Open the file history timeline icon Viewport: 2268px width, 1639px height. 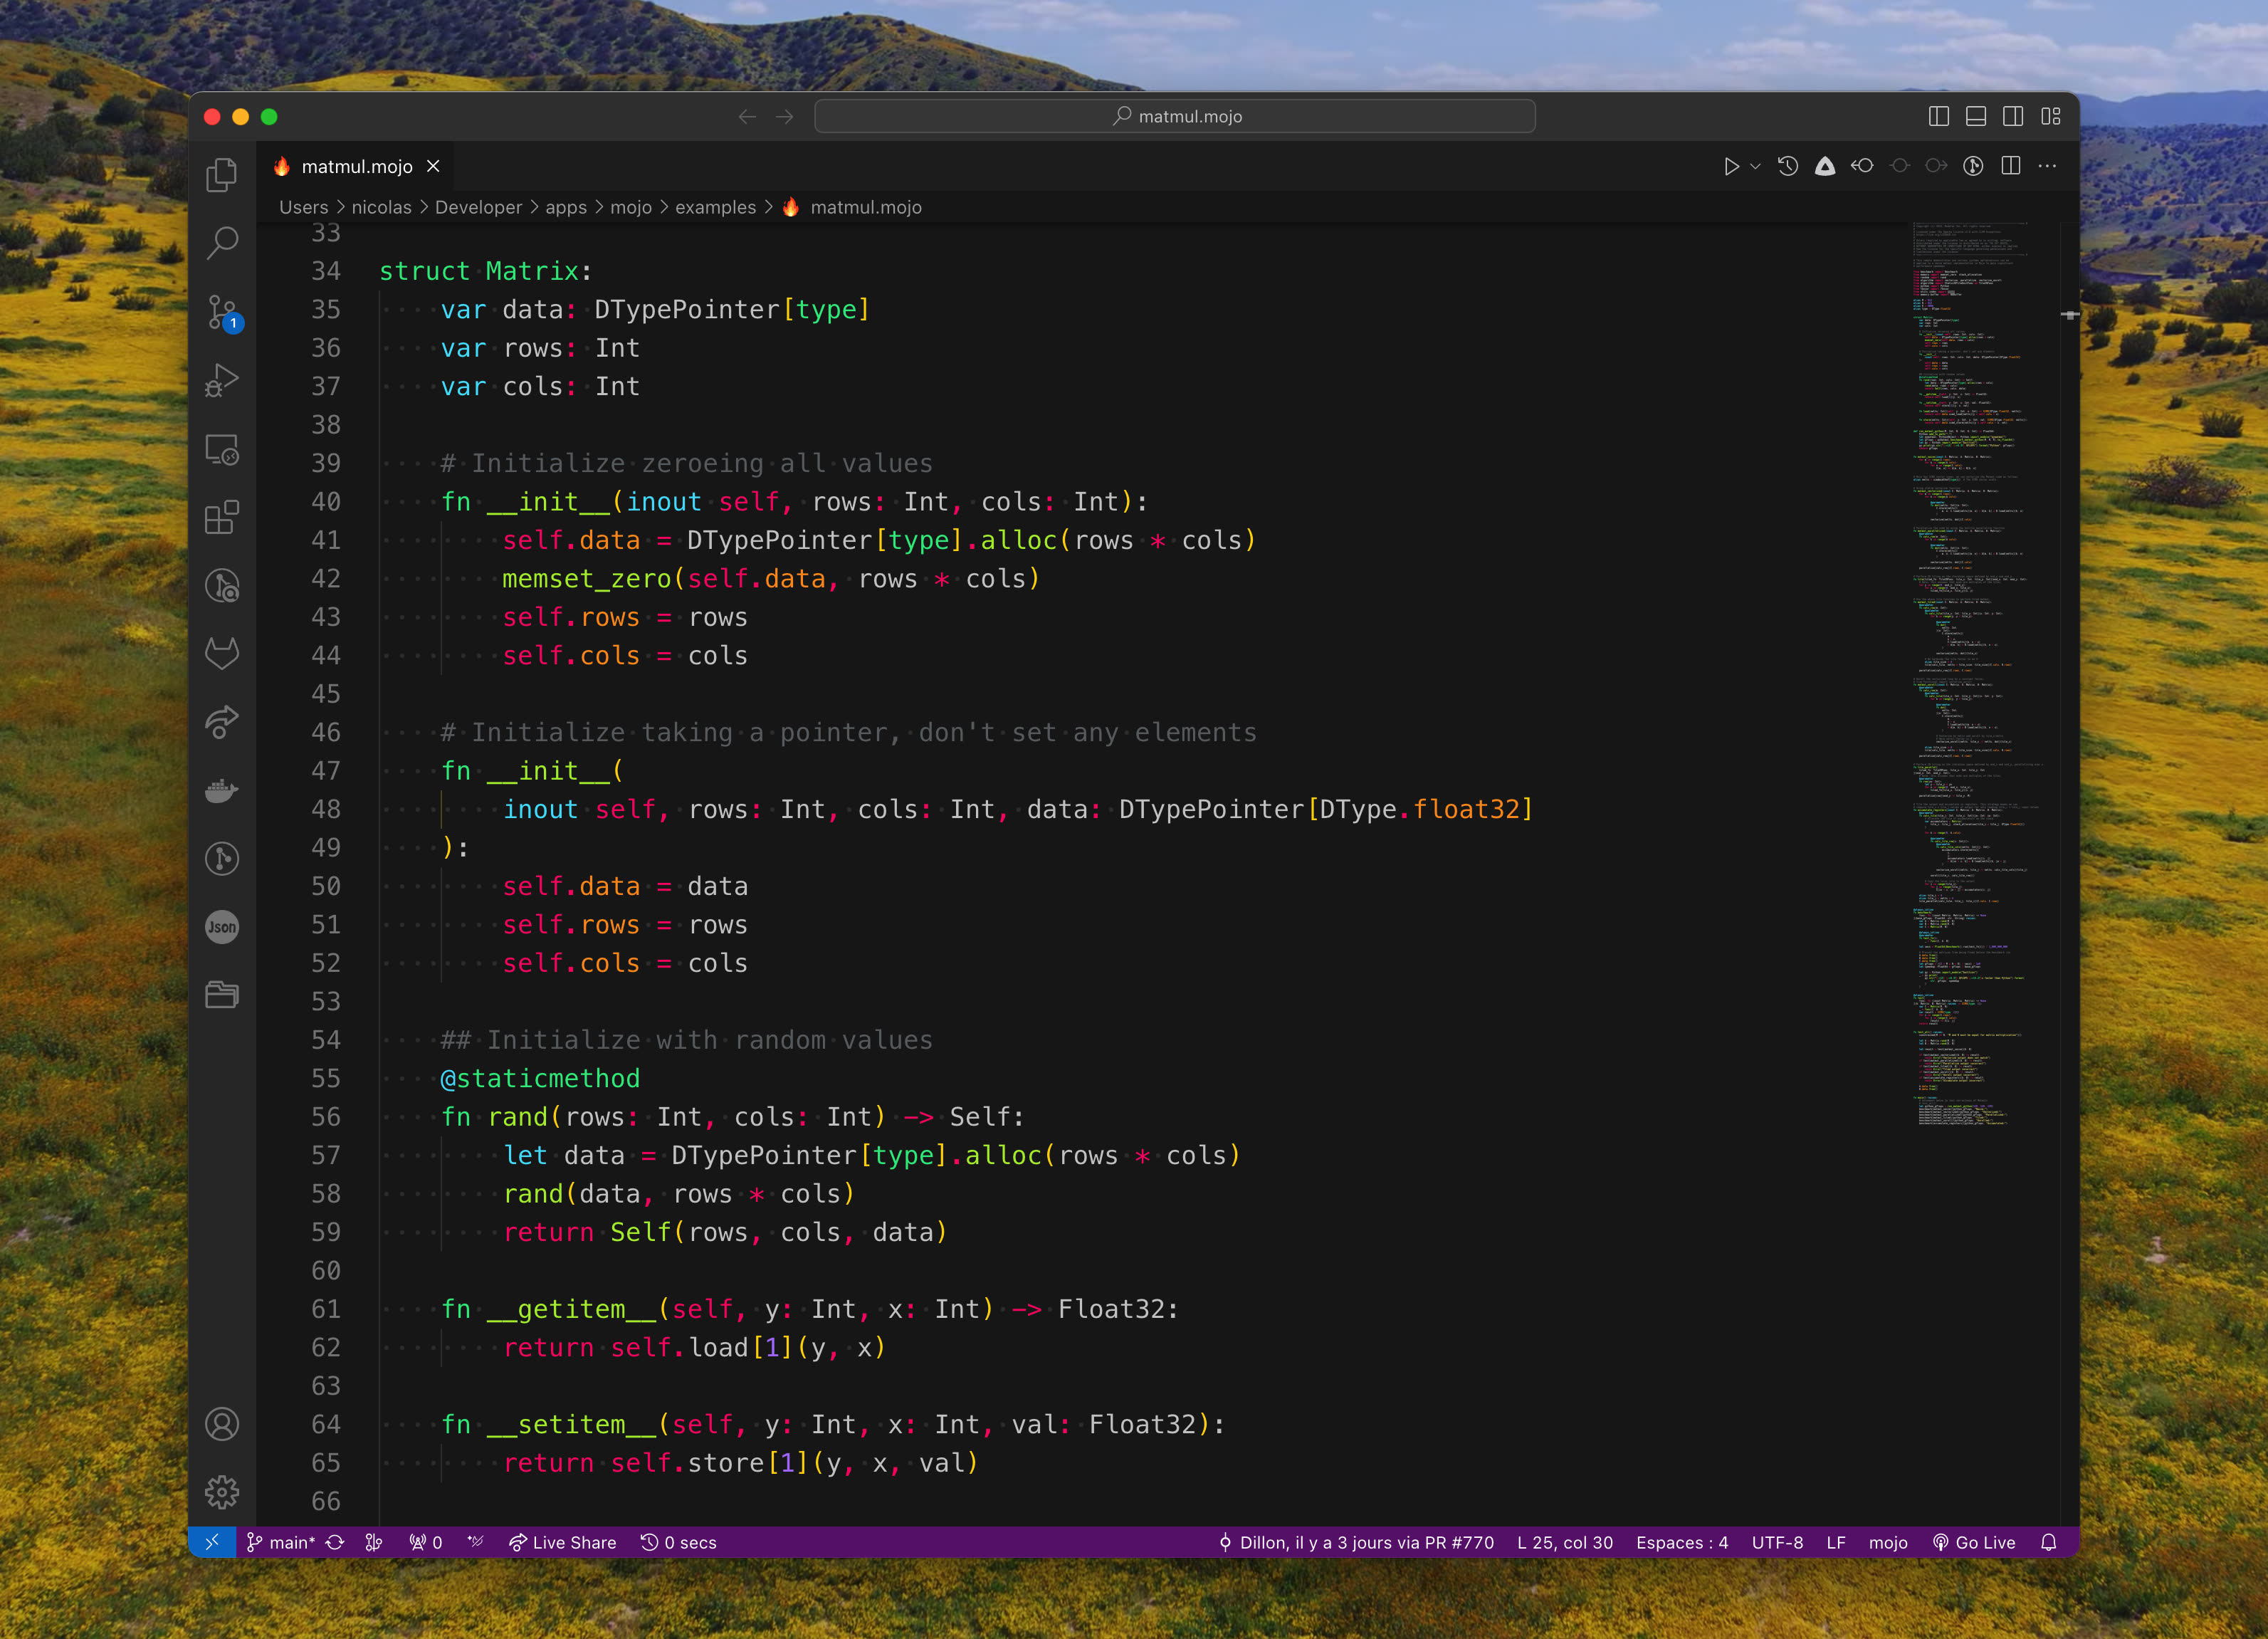click(1788, 167)
